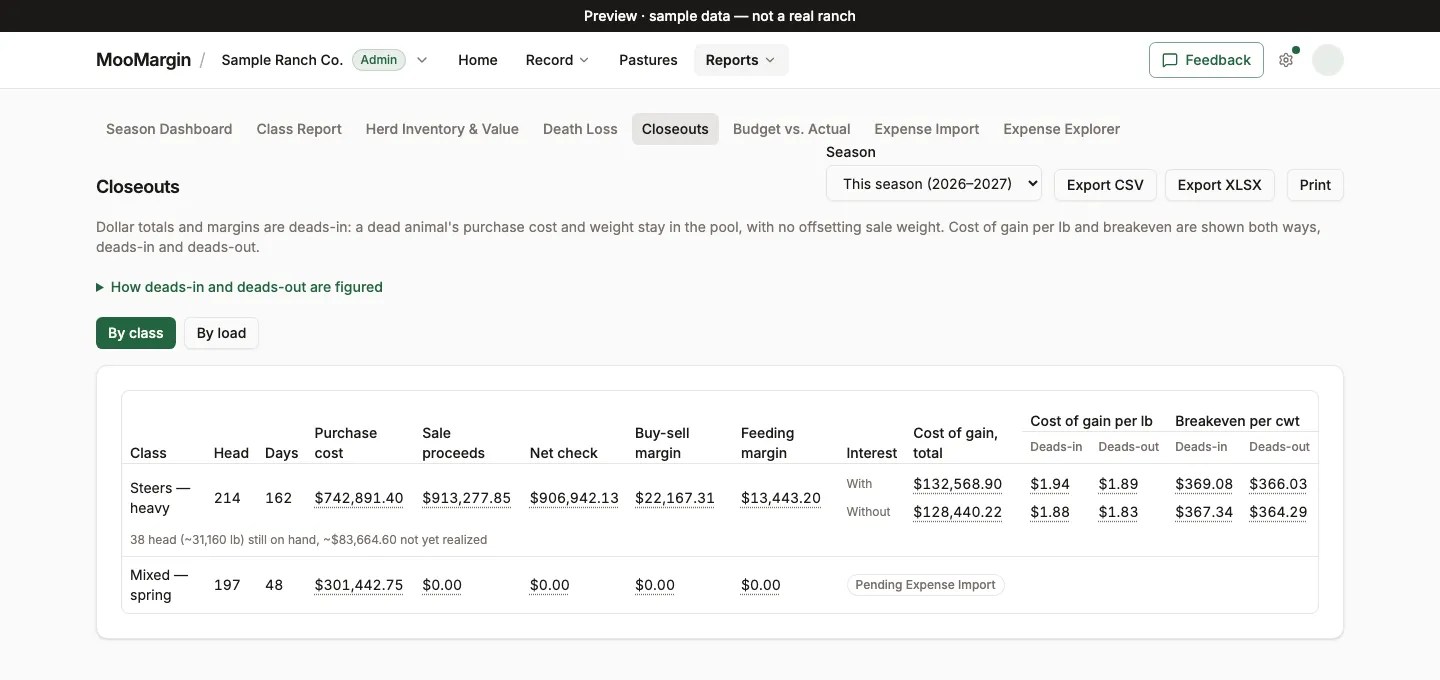Click breakeven deads-in $369.08
The width and height of the screenshot is (1440, 680).
(1204, 484)
